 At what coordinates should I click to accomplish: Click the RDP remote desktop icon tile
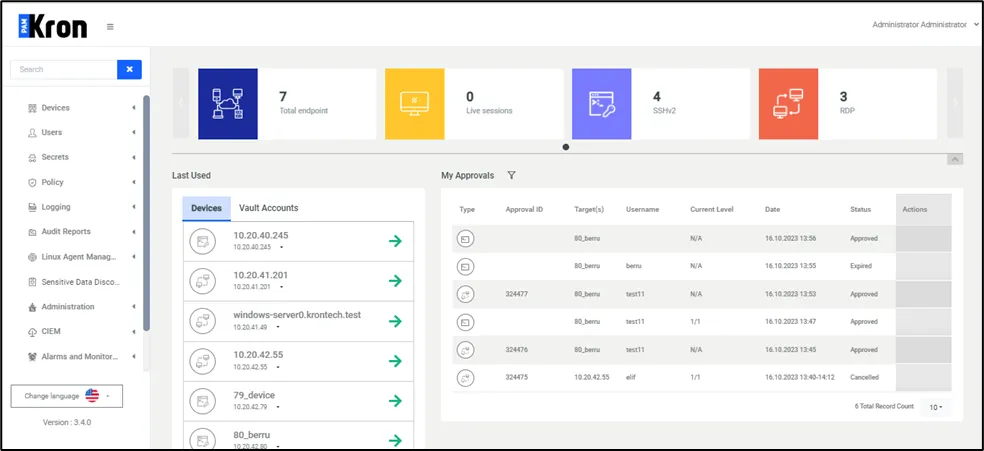(x=789, y=103)
